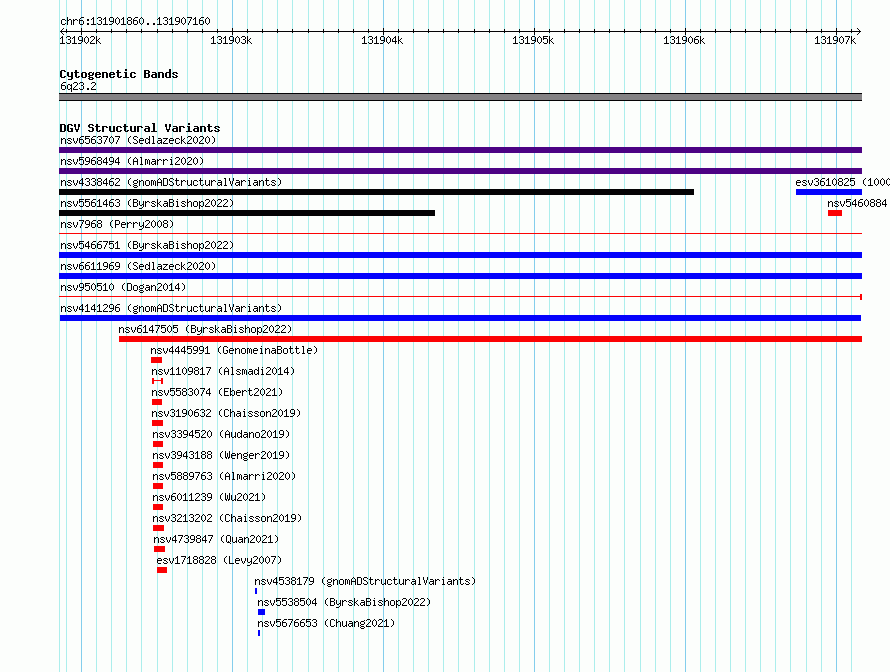
Task: Open the nsv5968494 (Almarri2020) label
Action: click(132, 161)
